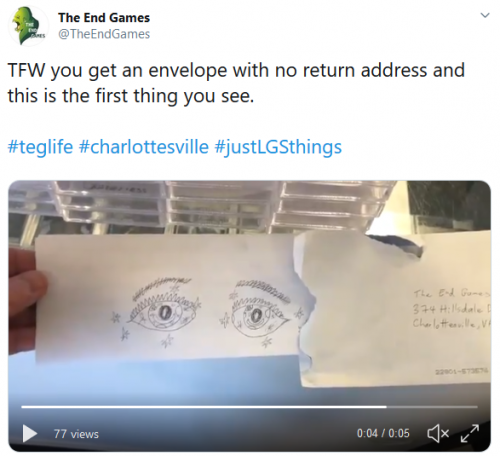Click the 0:04 / 0:05 time display

(383, 433)
